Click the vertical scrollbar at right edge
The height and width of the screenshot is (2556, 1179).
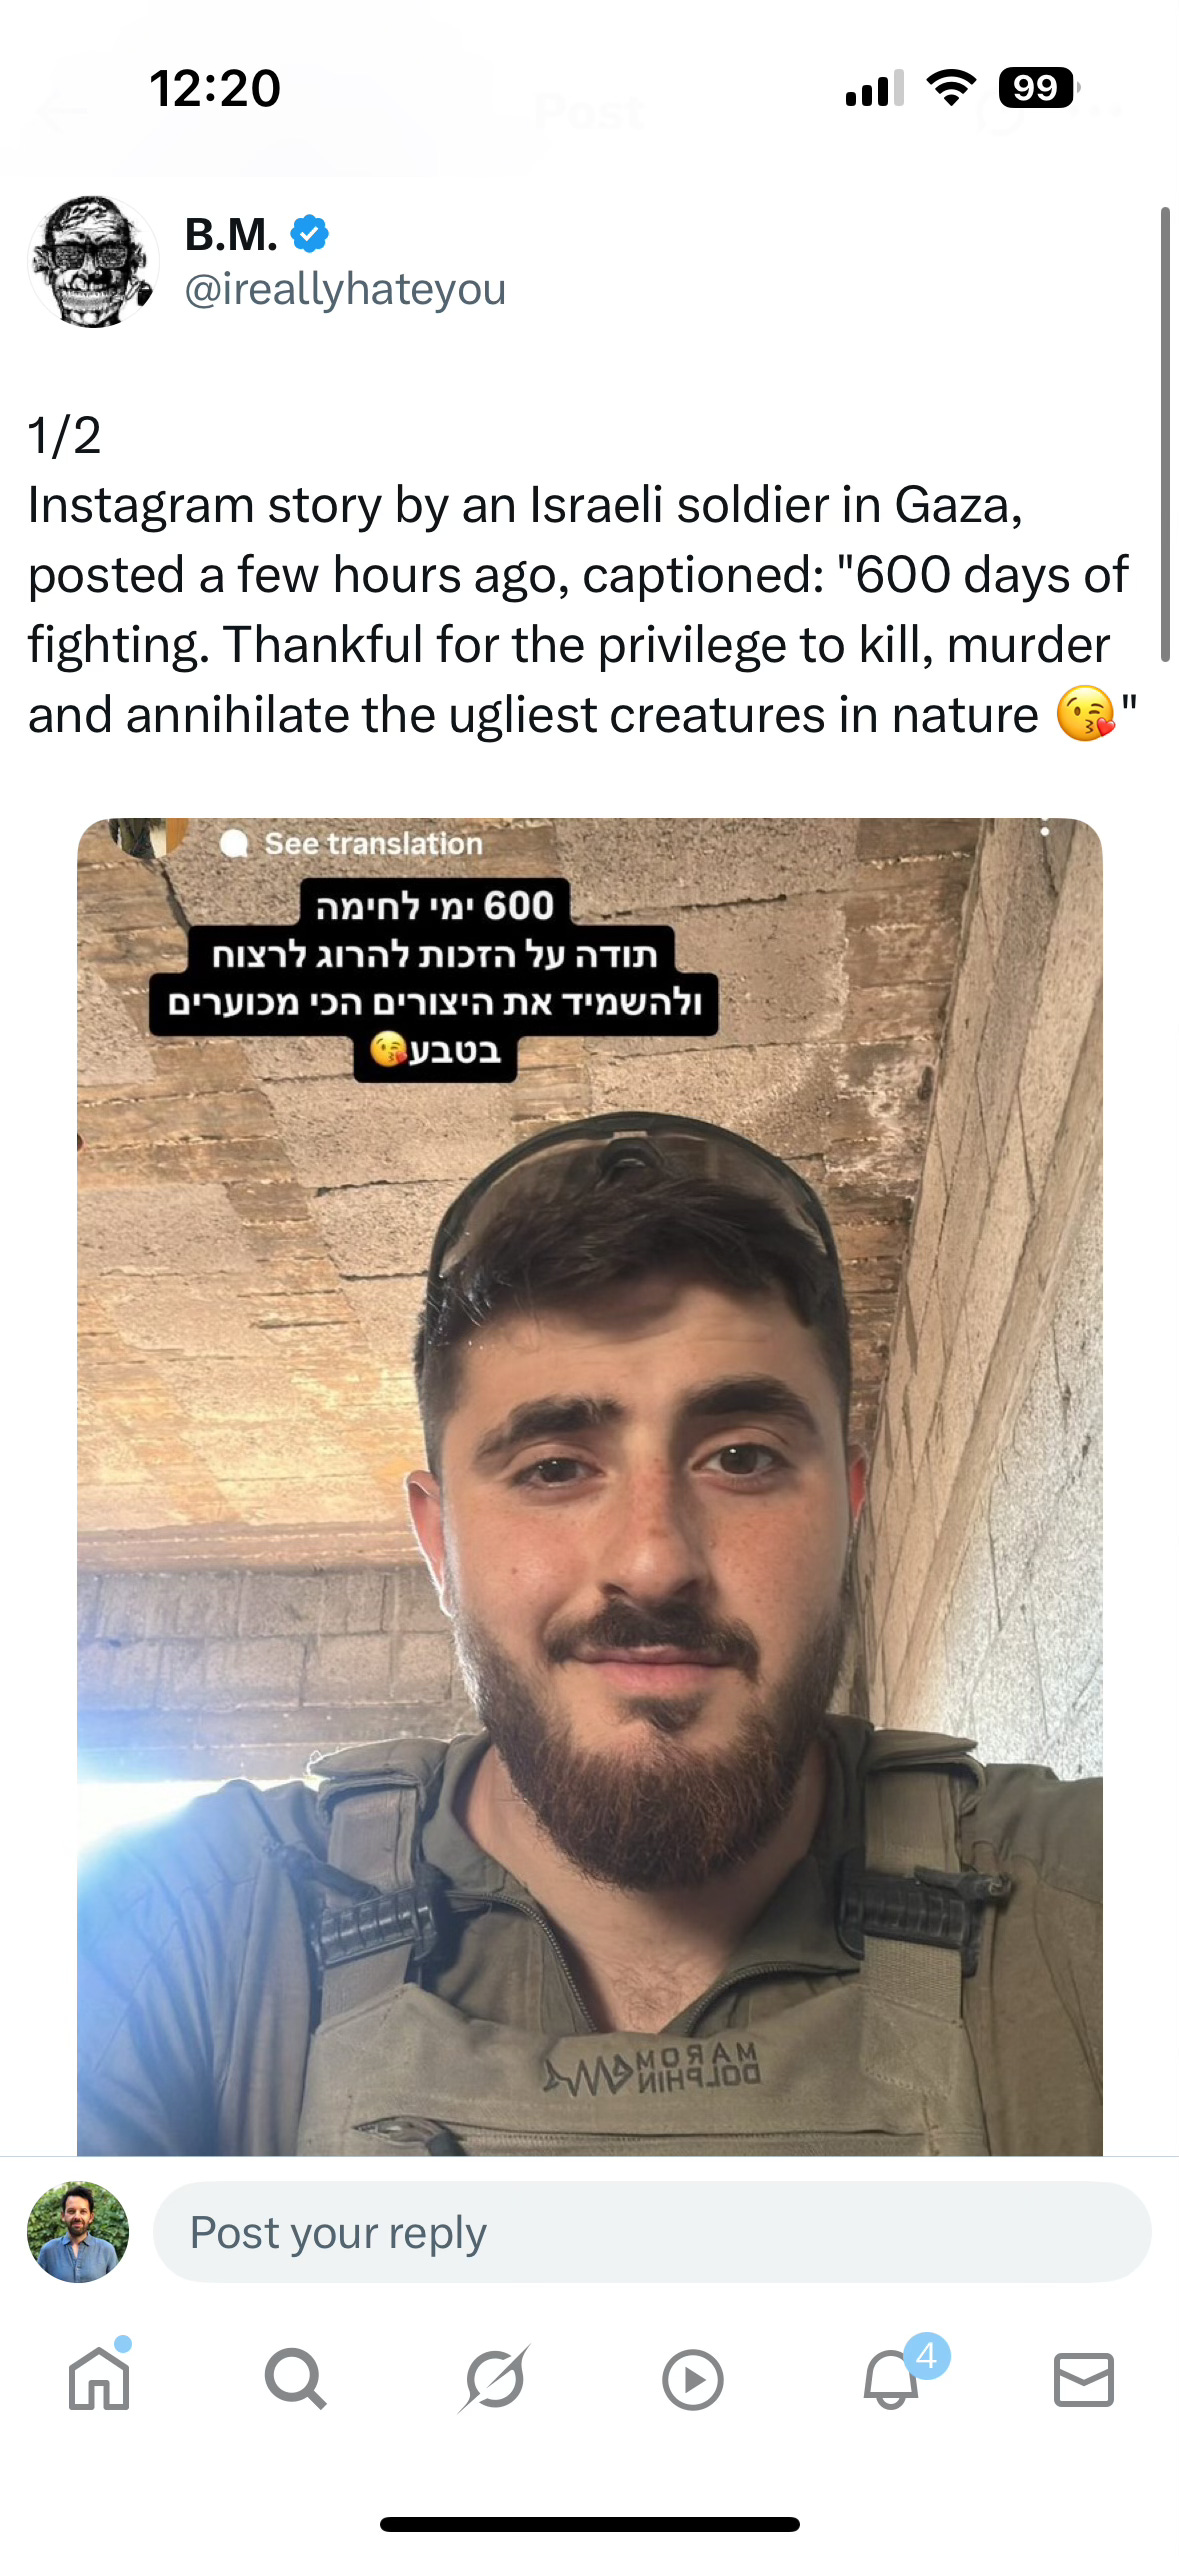(x=1165, y=434)
